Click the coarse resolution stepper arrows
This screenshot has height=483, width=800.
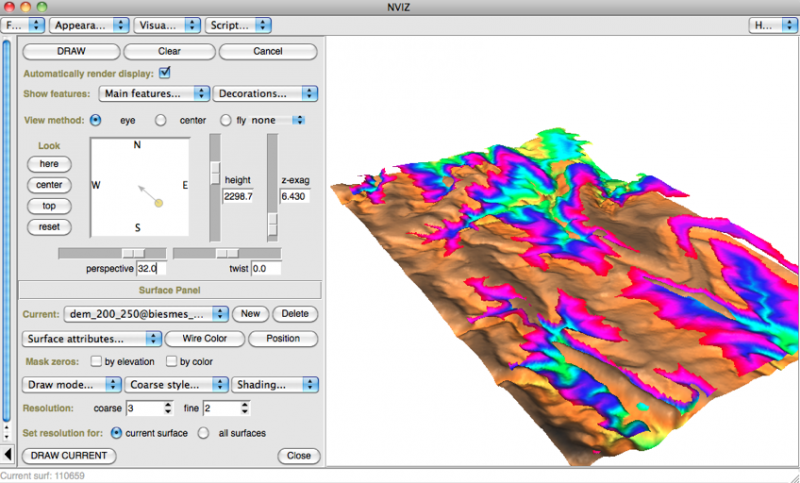point(168,408)
